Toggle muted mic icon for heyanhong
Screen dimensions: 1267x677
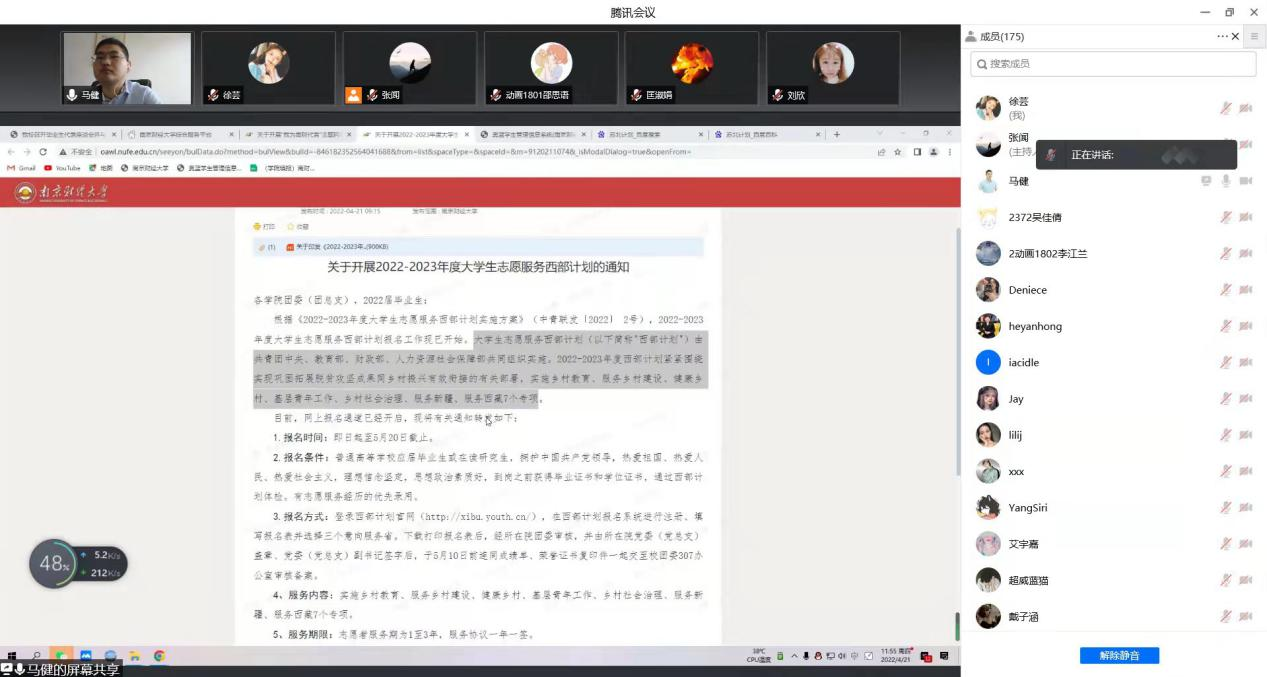point(1226,326)
